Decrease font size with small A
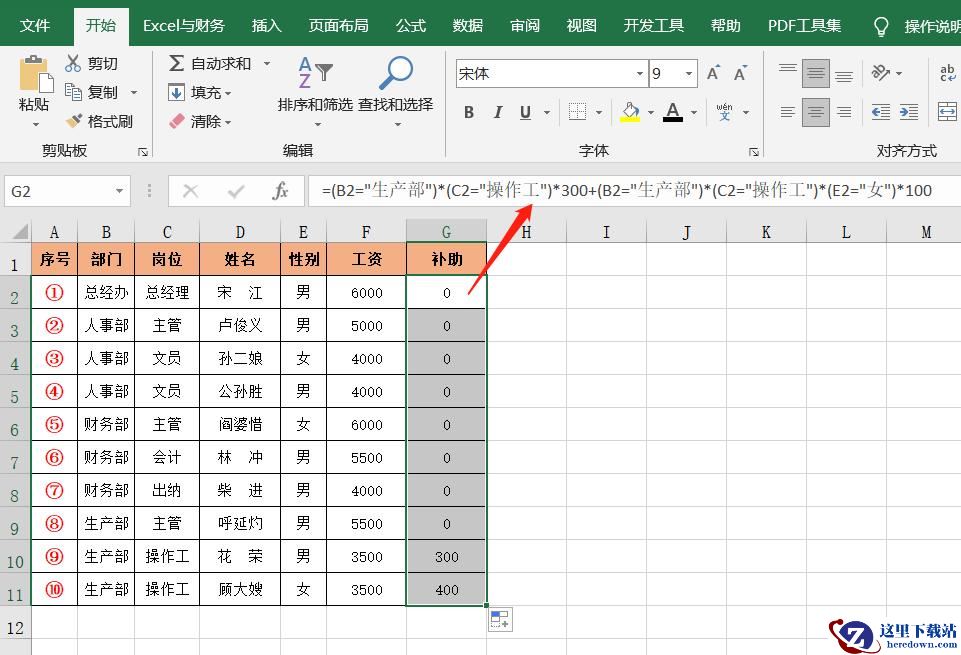 [x=740, y=74]
